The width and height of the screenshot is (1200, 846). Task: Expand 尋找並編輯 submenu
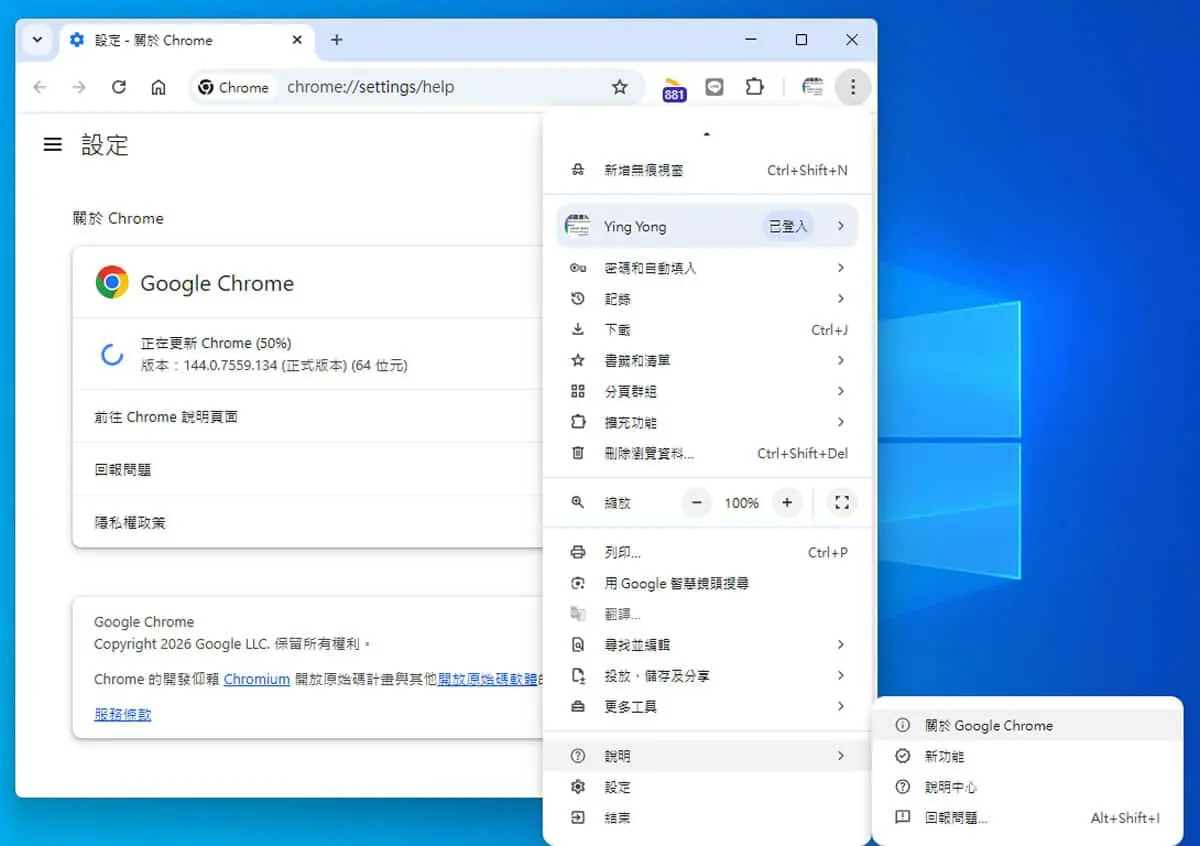click(x=708, y=645)
